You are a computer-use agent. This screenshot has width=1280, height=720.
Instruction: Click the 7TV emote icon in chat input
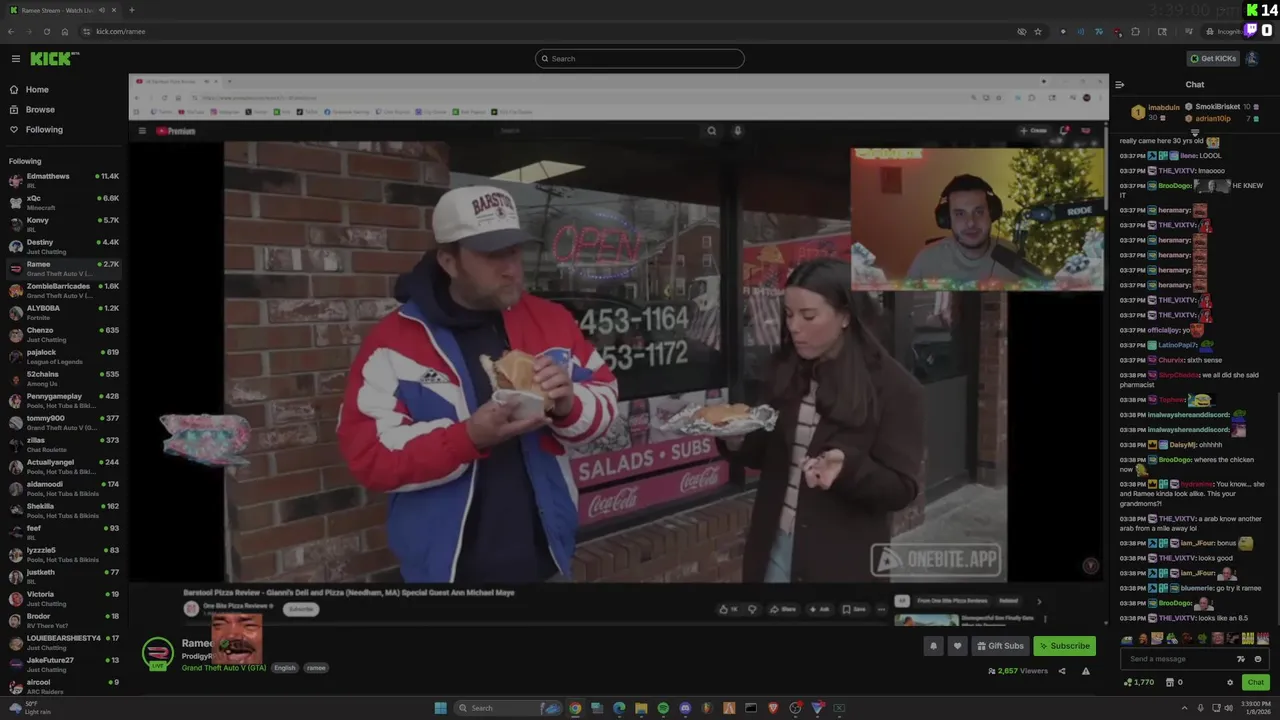[1241, 659]
